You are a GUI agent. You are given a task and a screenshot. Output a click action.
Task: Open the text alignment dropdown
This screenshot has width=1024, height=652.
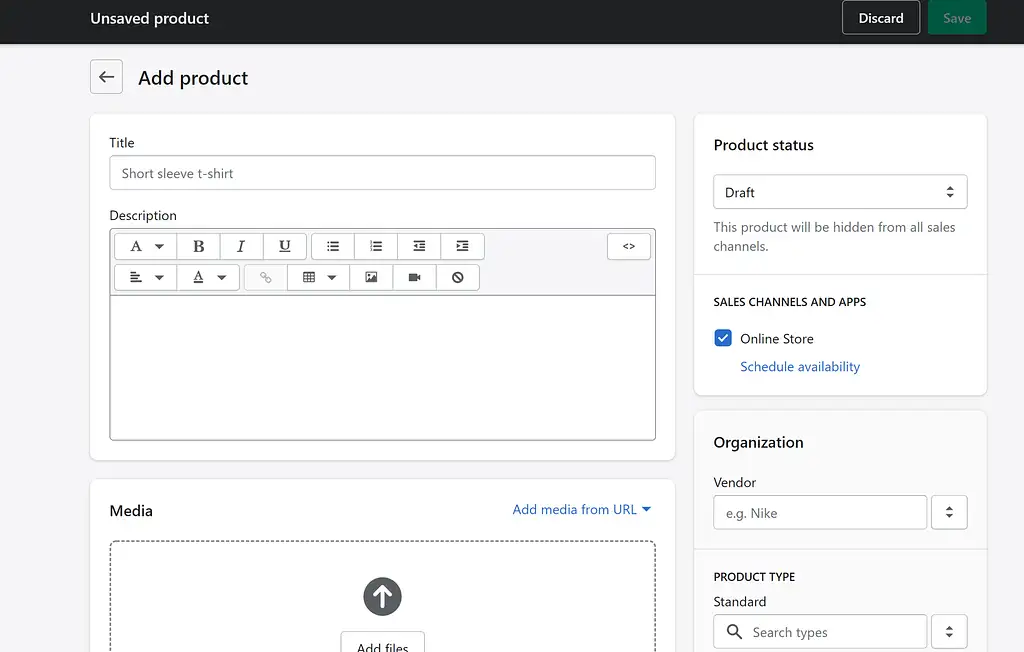(145, 277)
